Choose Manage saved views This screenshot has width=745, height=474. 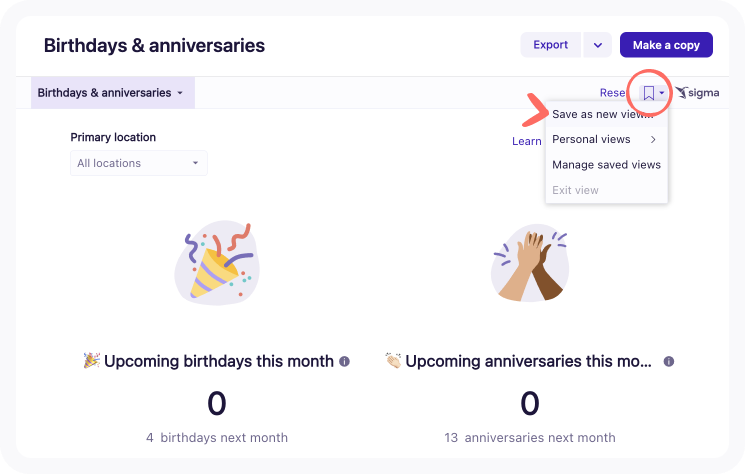pos(606,164)
